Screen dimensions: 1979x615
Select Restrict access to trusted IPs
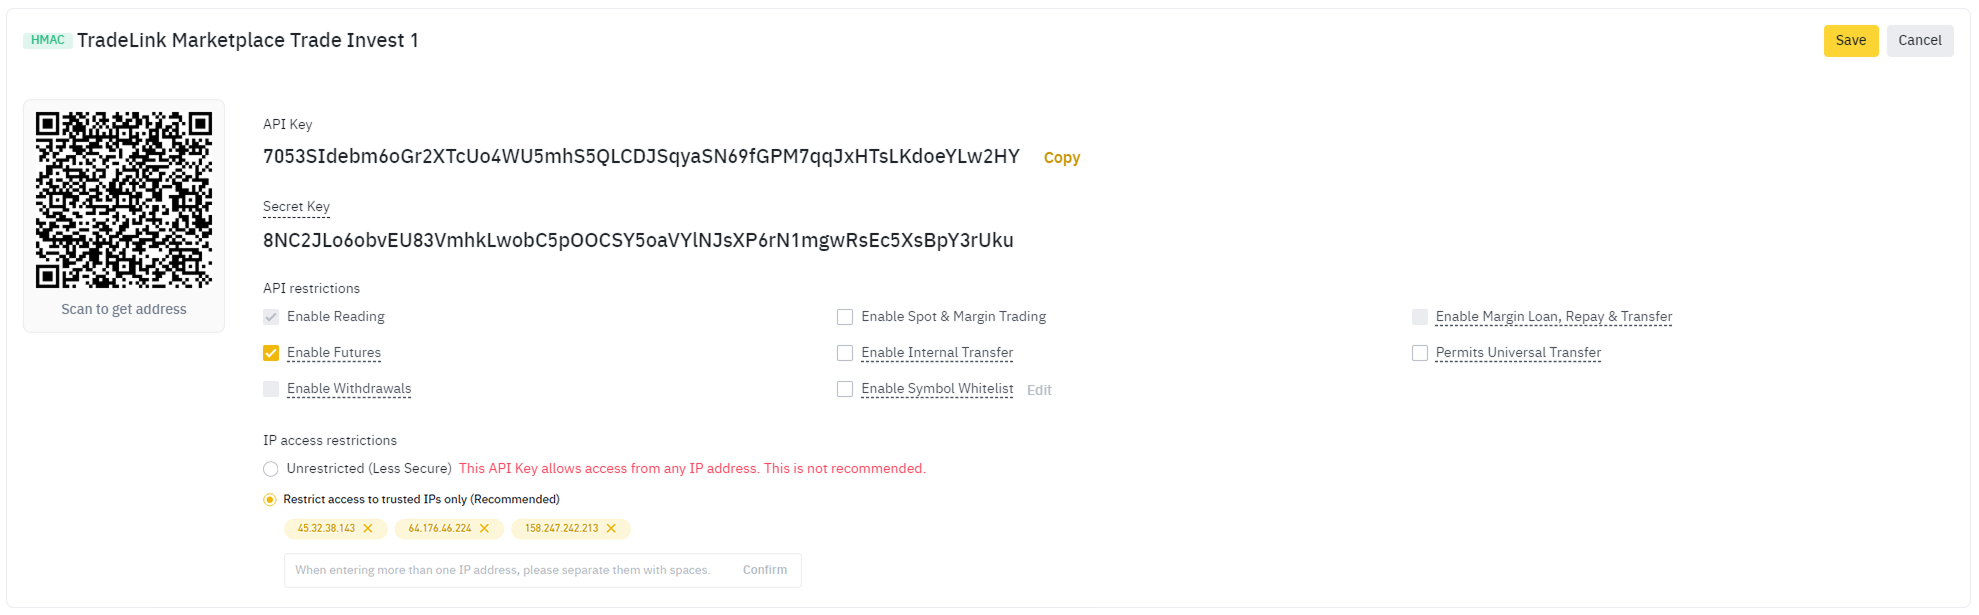tap(270, 500)
